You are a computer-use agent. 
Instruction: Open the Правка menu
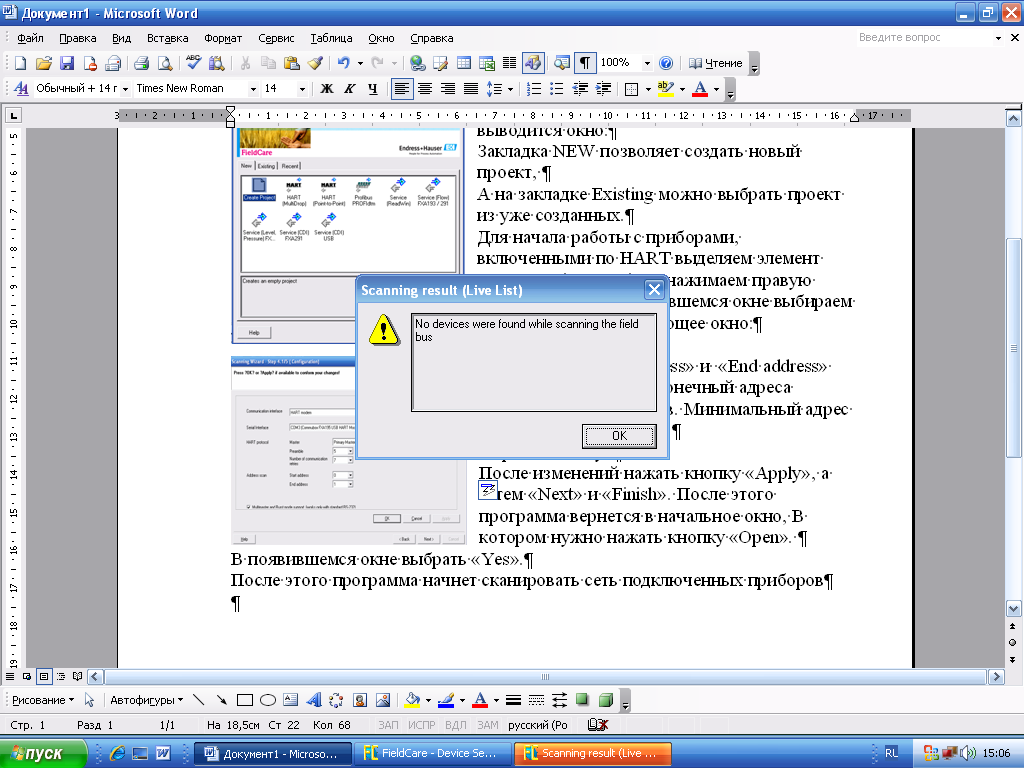coord(78,39)
